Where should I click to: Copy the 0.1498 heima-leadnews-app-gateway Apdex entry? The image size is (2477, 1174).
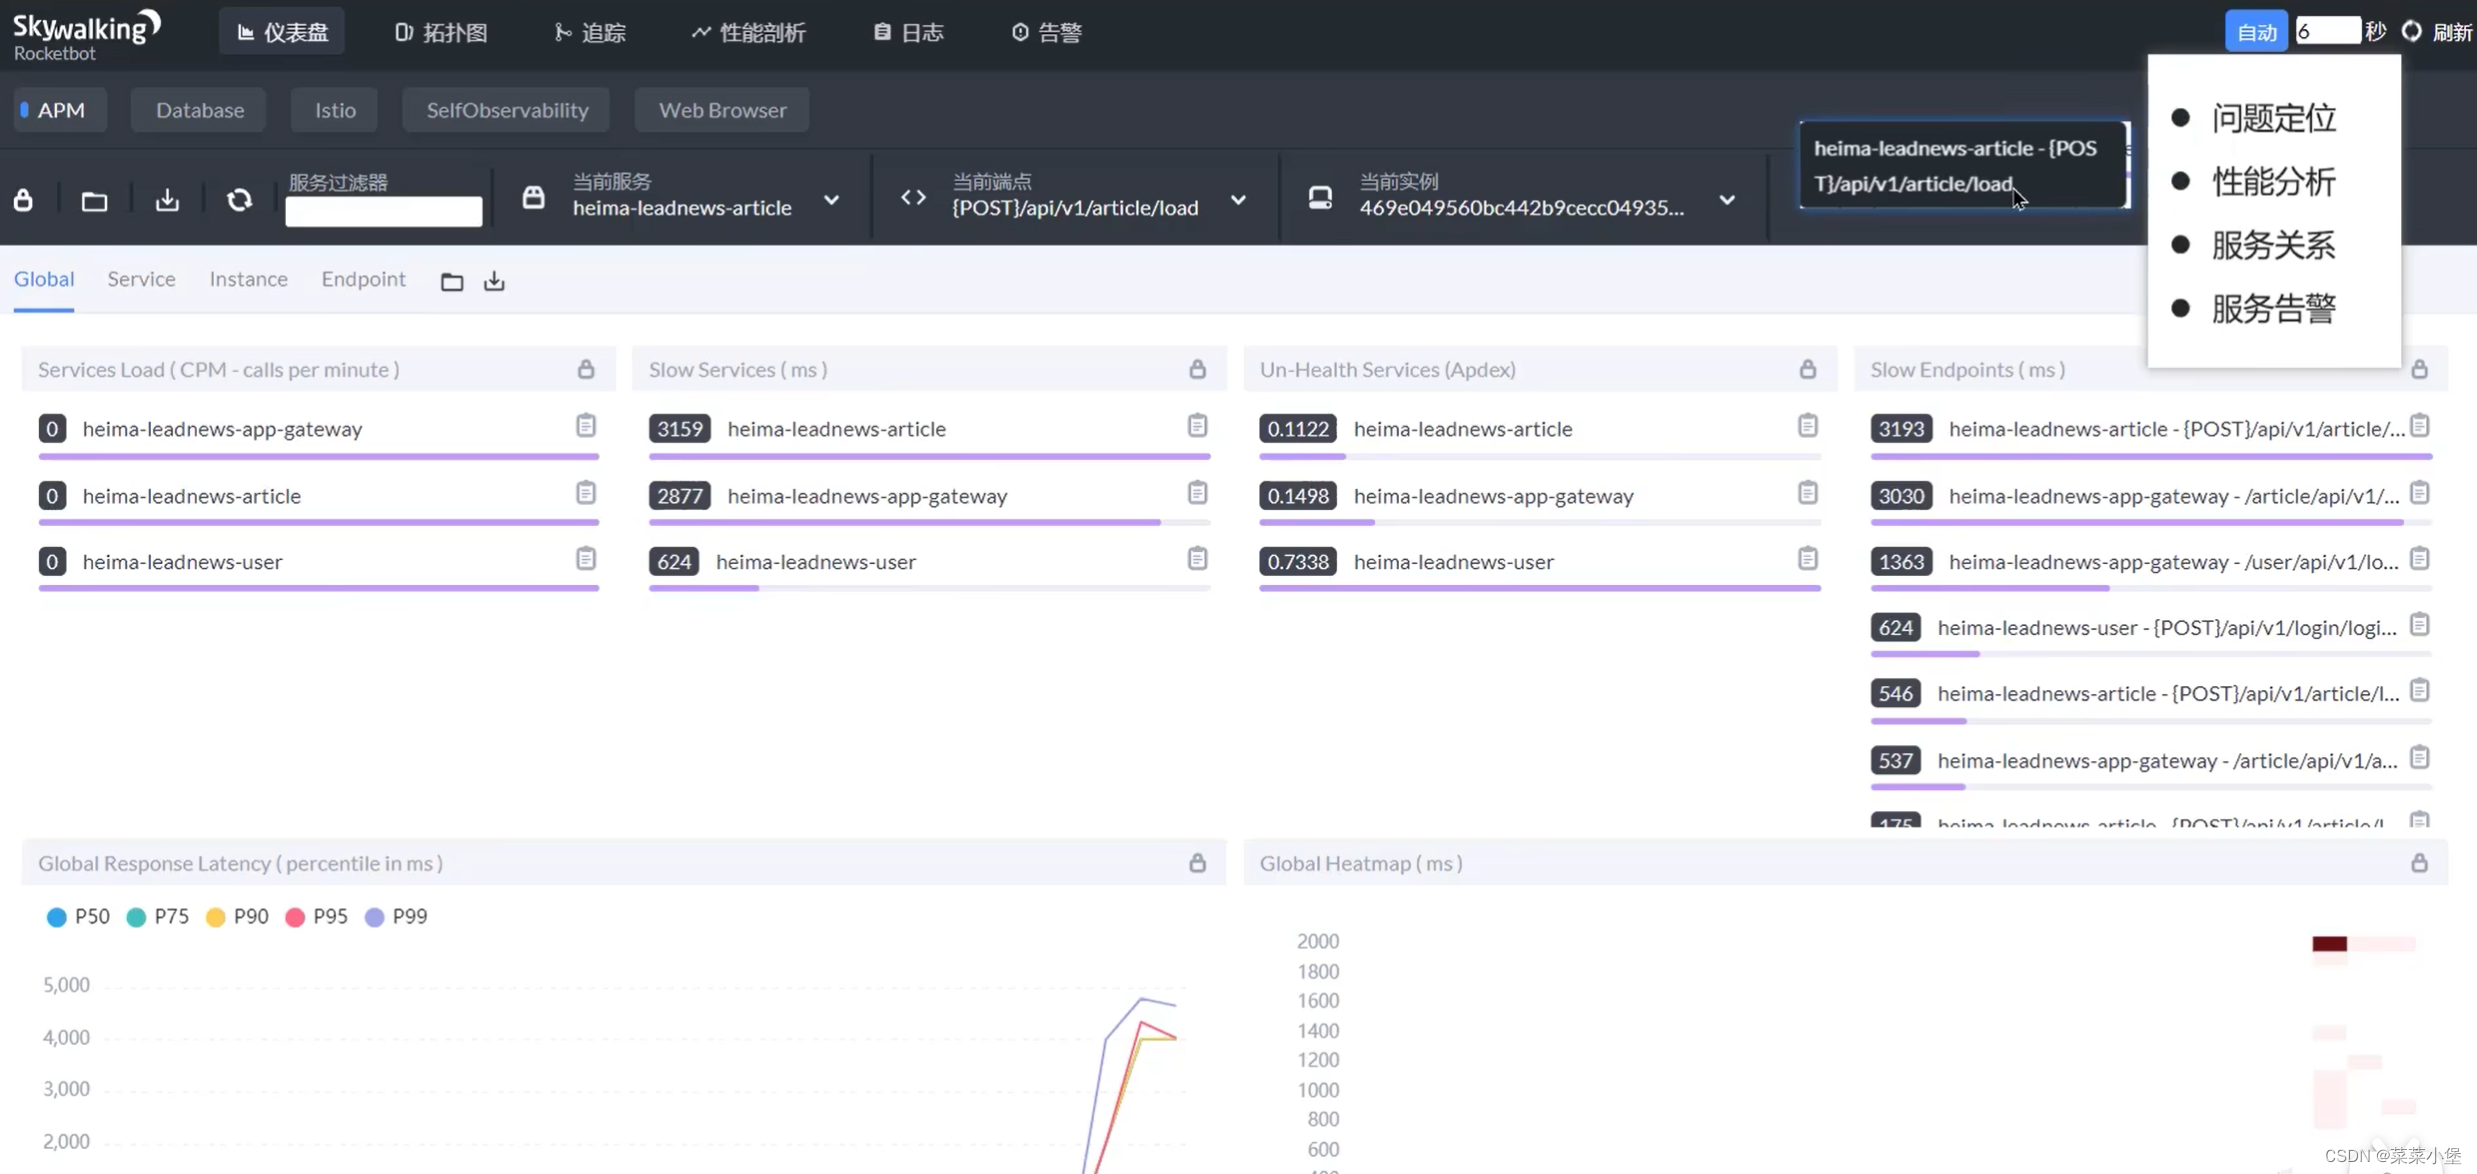[x=1808, y=493]
